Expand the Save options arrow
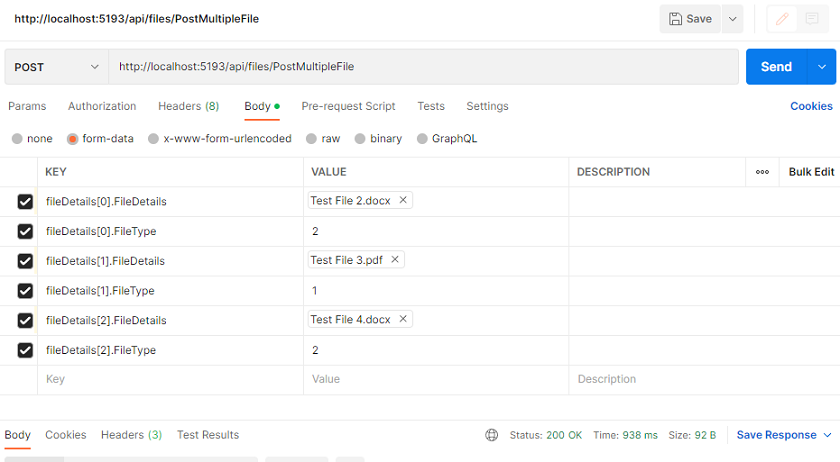 pos(732,19)
